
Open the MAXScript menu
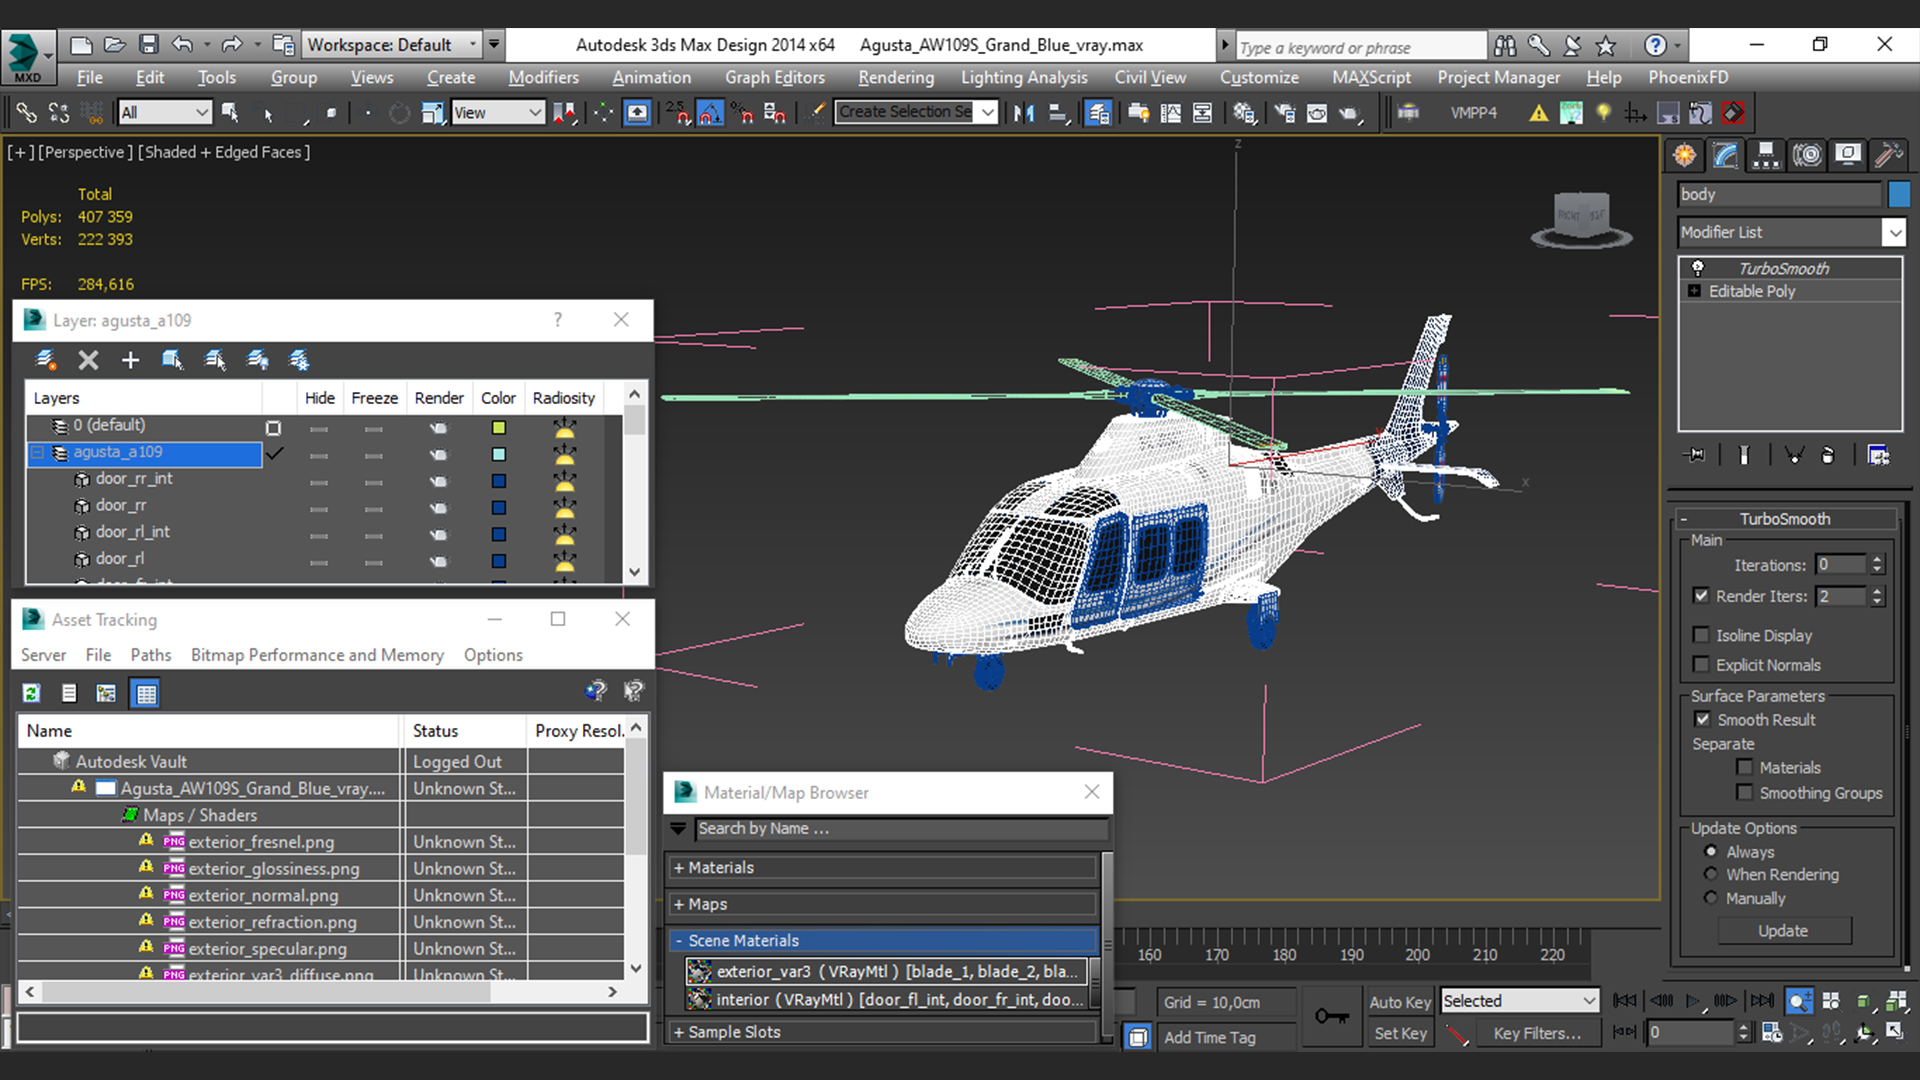[x=1371, y=77]
